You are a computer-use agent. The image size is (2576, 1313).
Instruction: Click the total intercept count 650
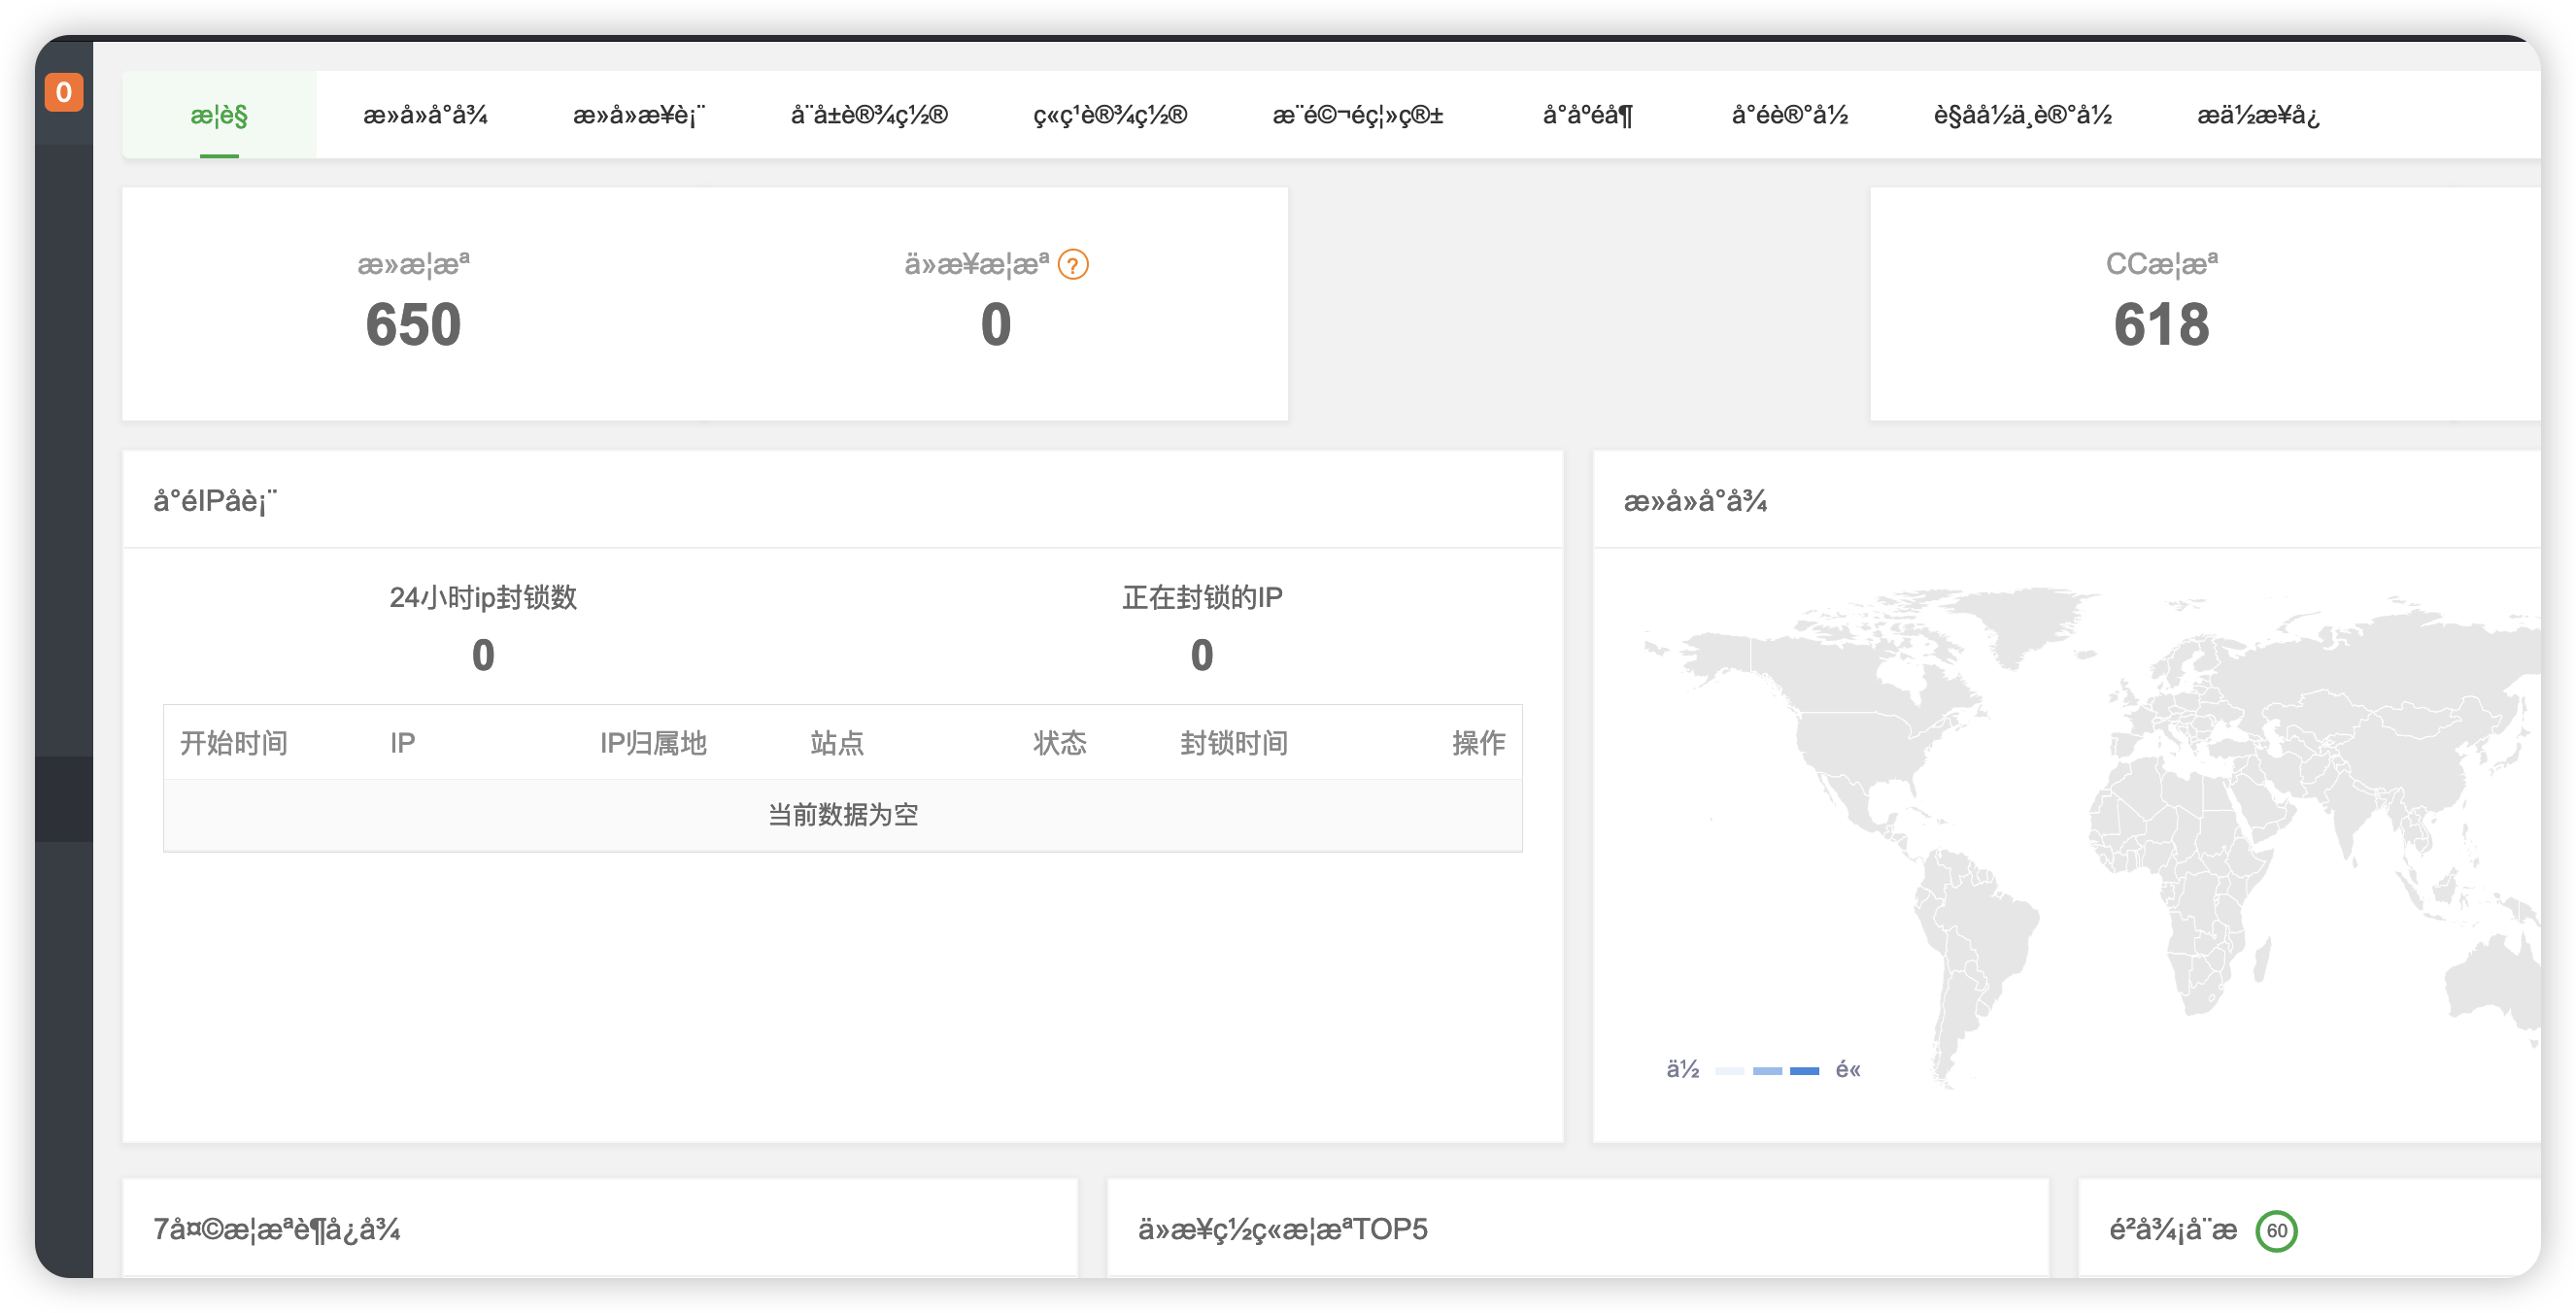click(x=413, y=325)
